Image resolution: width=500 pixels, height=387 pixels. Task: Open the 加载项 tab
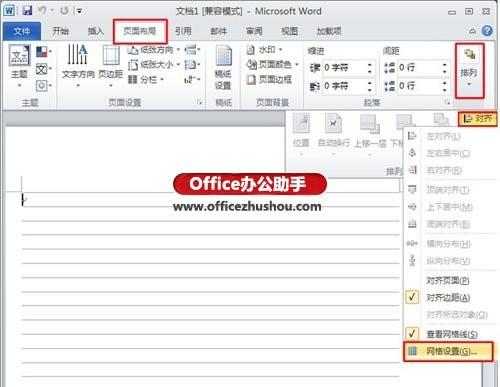329,31
